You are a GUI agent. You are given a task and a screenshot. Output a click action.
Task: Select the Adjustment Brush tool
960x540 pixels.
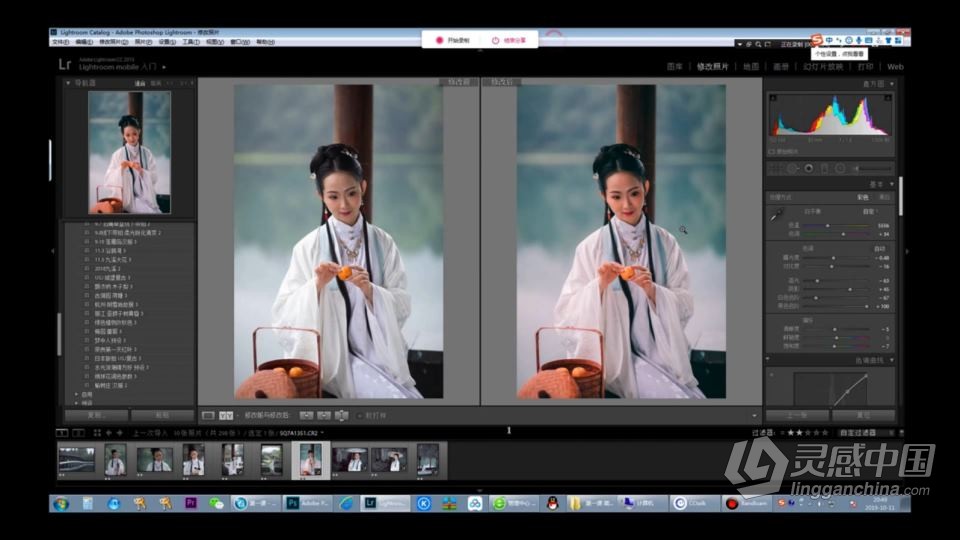coord(872,168)
